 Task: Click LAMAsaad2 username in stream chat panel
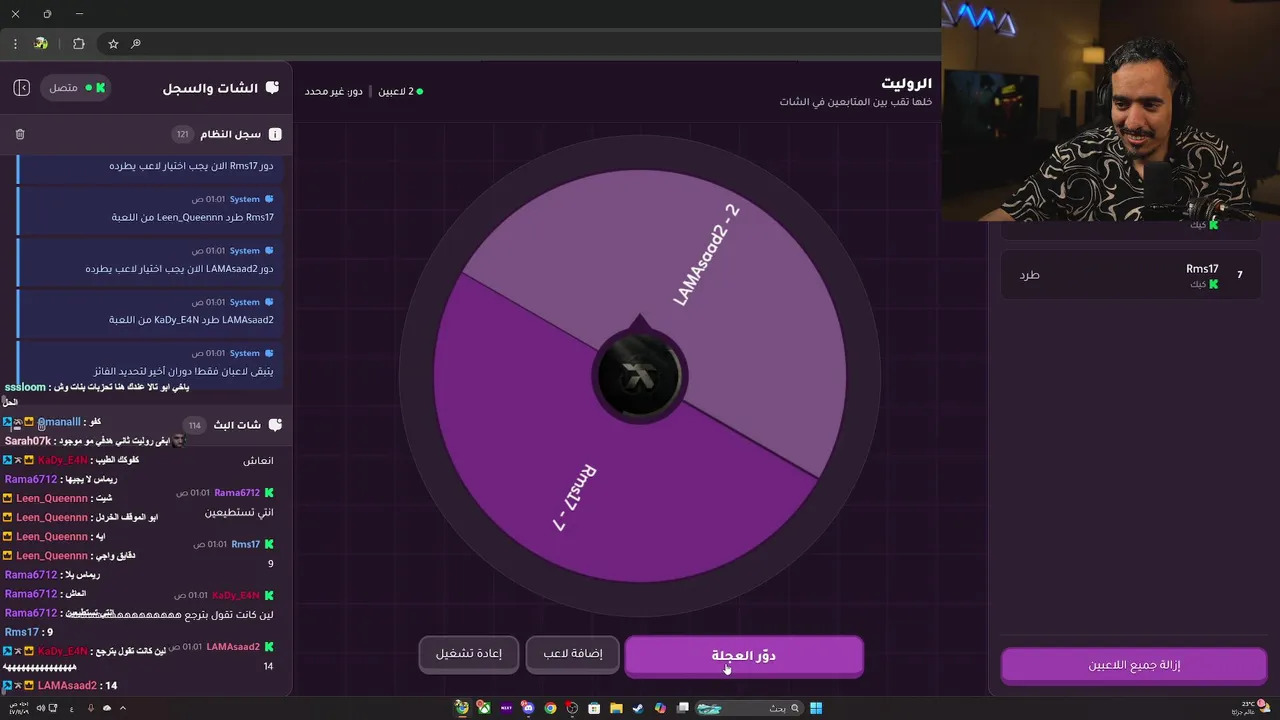(233, 647)
